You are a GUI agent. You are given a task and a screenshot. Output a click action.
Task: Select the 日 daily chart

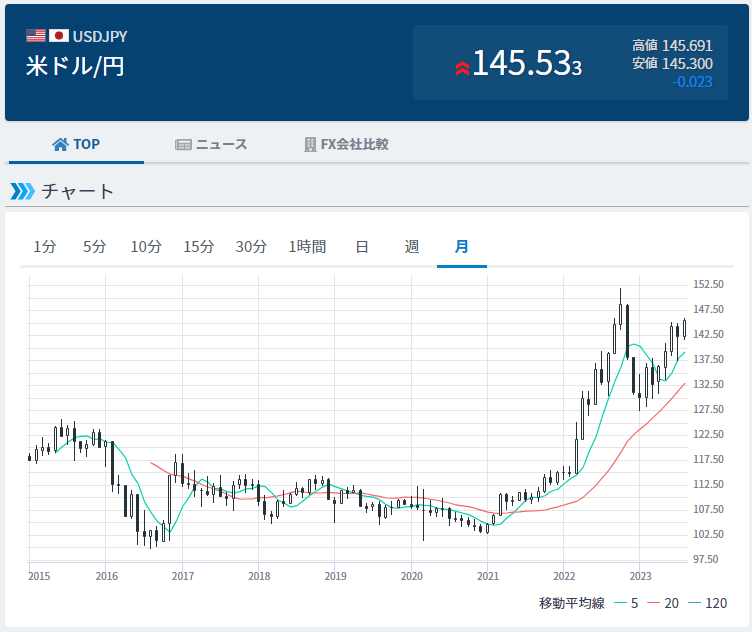tap(362, 247)
